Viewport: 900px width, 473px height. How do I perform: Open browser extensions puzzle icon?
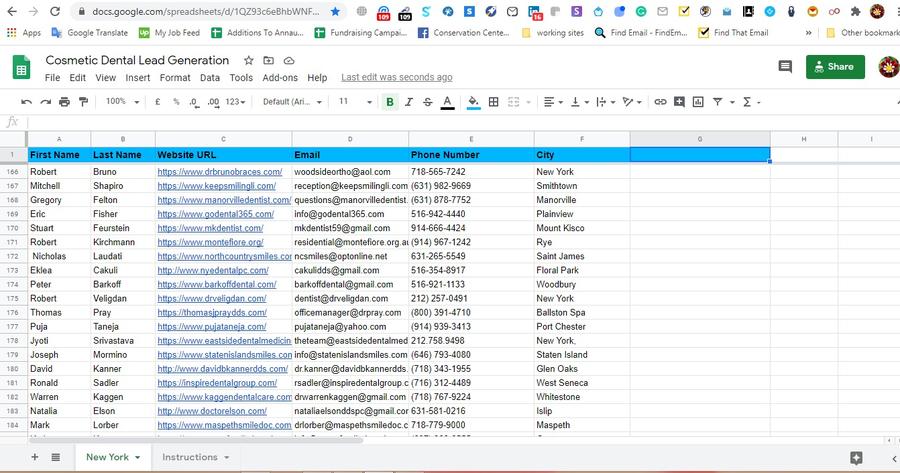click(x=855, y=11)
